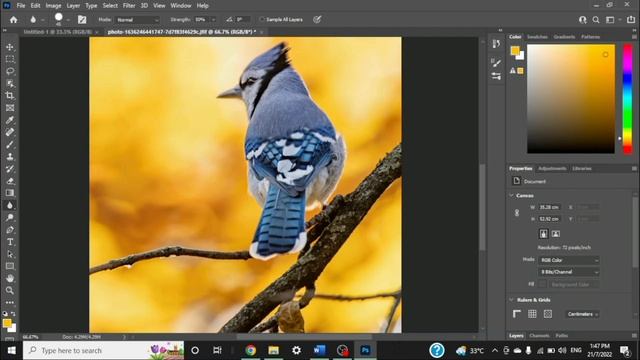Viewport: 640px width, 360px height.
Task: Select the Blur tool in toolbox
Action: pyautogui.click(x=10, y=205)
